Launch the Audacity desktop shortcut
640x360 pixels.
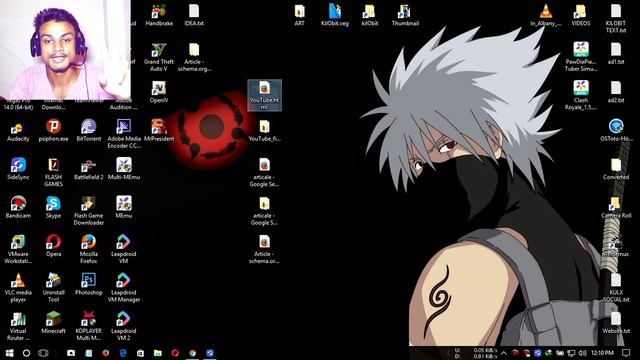[18, 130]
